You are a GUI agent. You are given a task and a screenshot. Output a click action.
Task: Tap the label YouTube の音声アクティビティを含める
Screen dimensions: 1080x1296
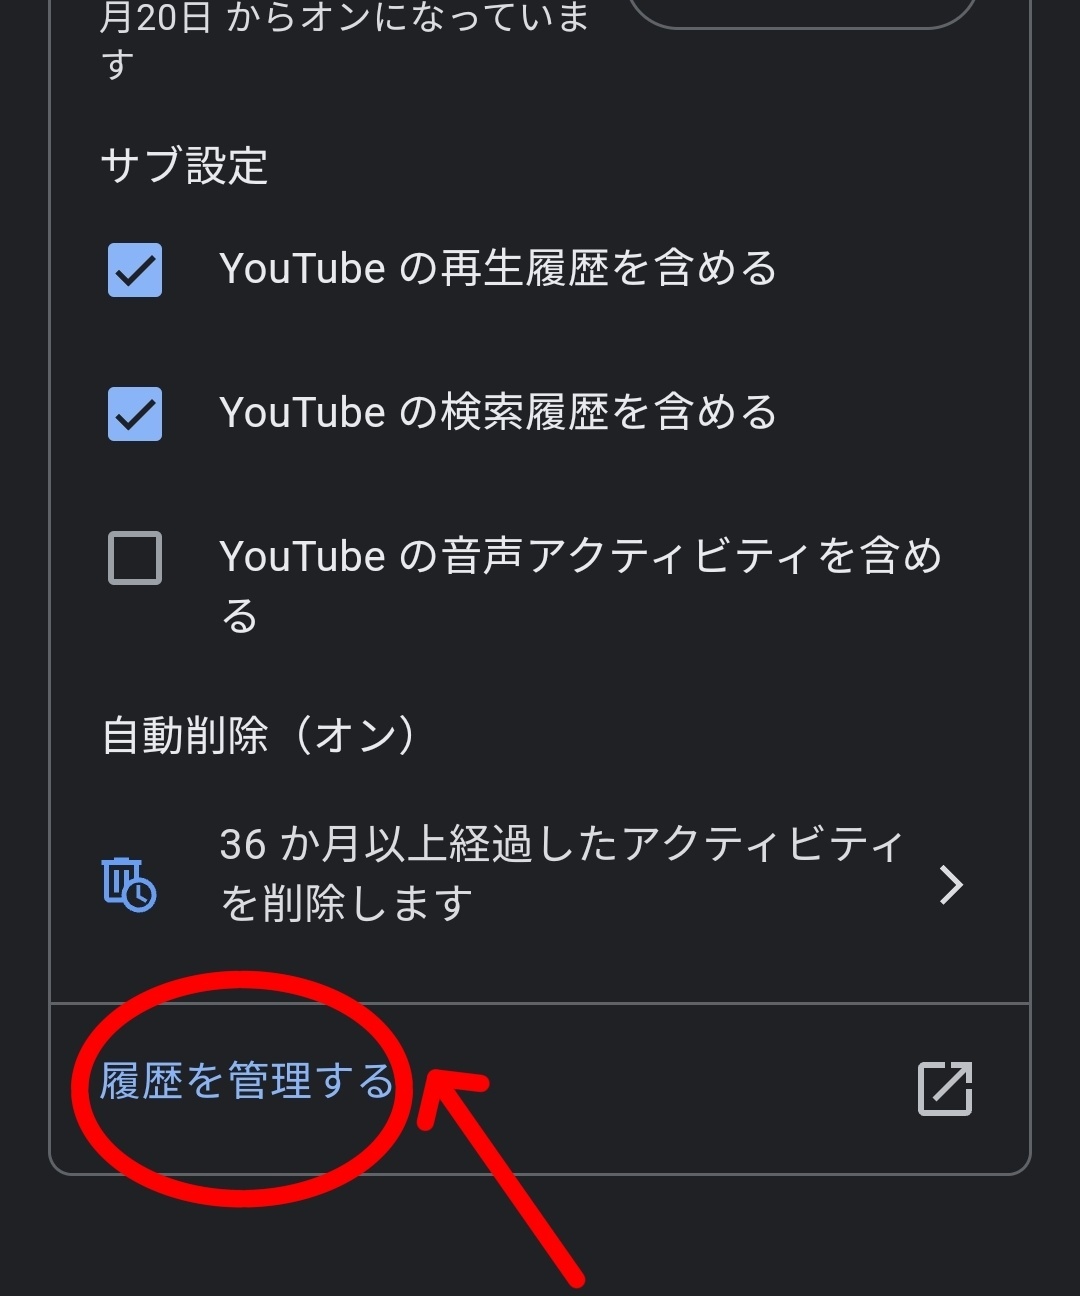[580, 586]
